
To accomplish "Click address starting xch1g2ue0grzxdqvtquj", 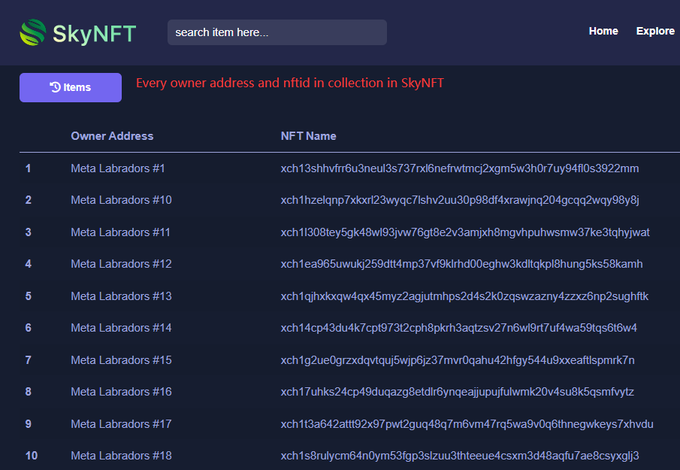I will (458, 360).
